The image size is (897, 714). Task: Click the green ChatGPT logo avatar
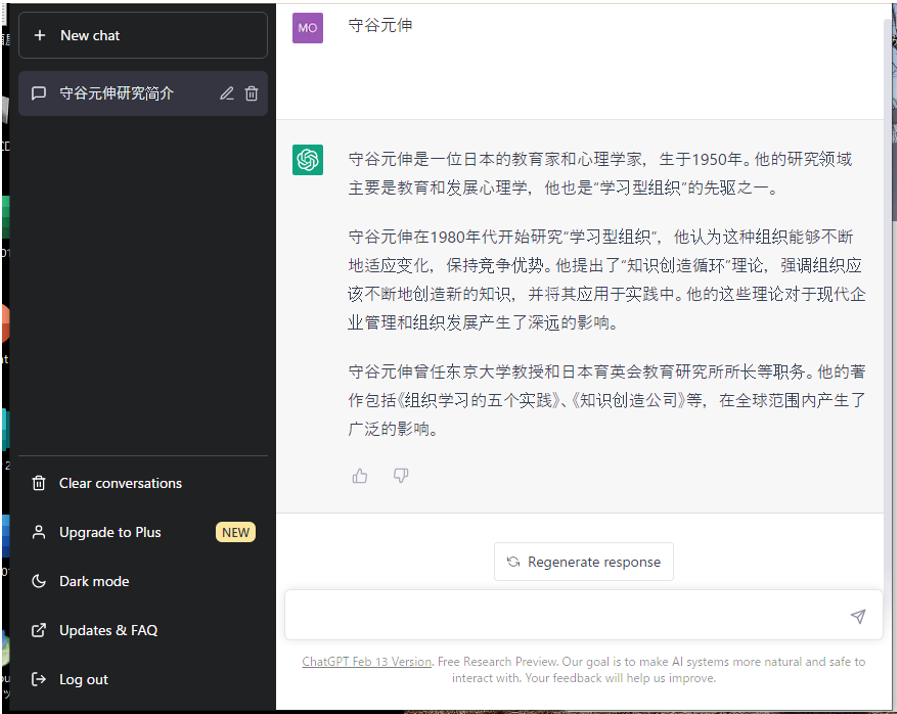(x=308, y=160)
